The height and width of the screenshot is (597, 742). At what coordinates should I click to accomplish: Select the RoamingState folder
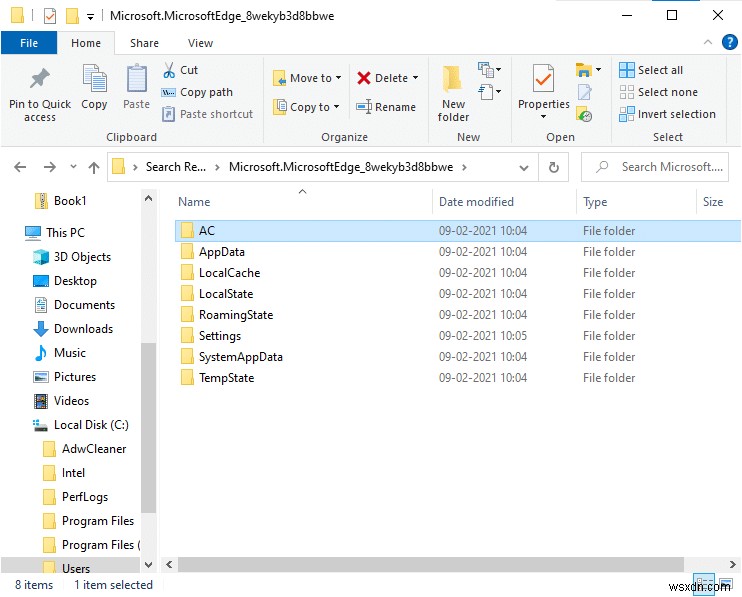pyautogui.click(x=457, y=315)
